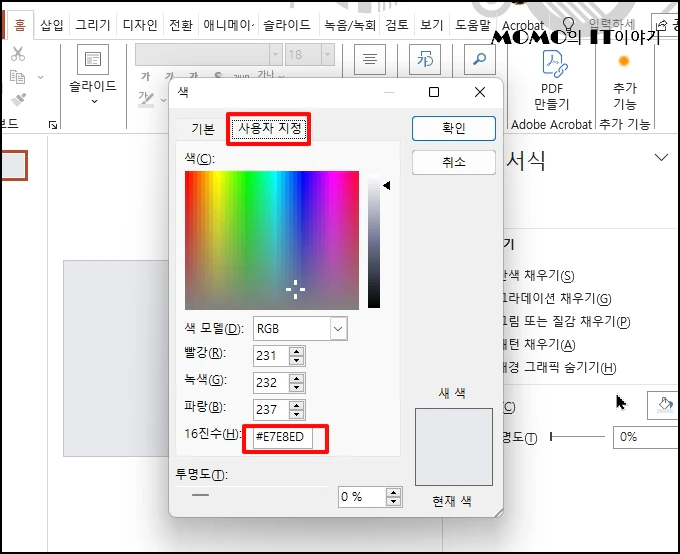Click the copy icon in clipboard group

(18, 77)
